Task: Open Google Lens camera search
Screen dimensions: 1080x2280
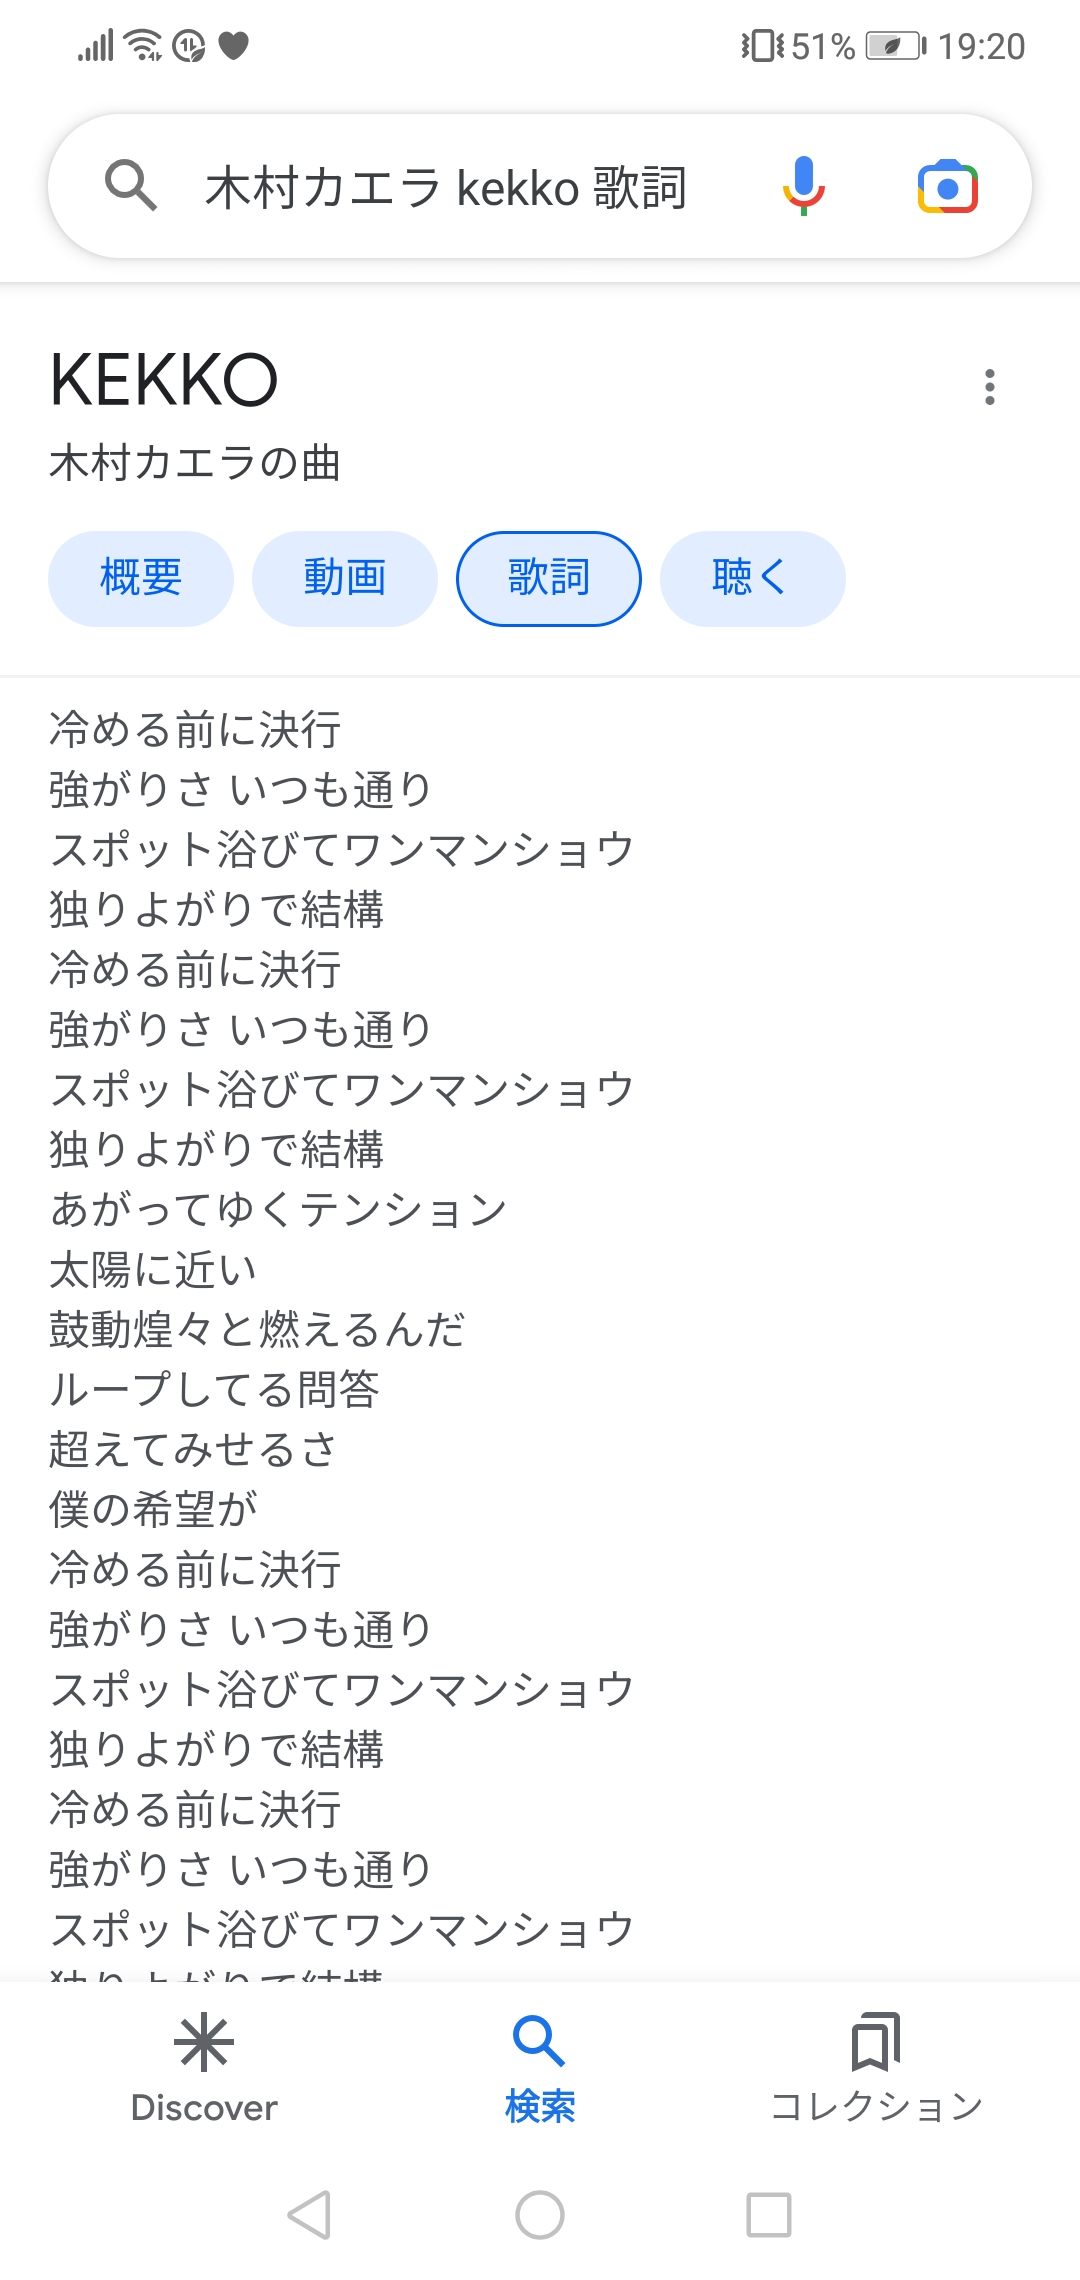Action: click(947, 187)
